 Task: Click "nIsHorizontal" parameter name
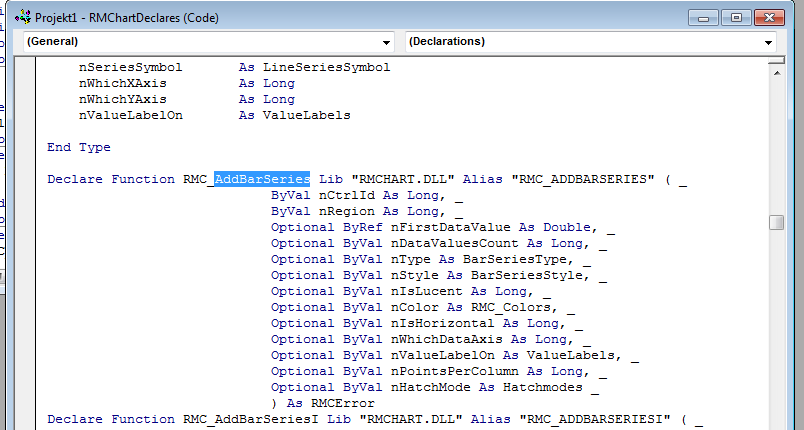point(443,323)
